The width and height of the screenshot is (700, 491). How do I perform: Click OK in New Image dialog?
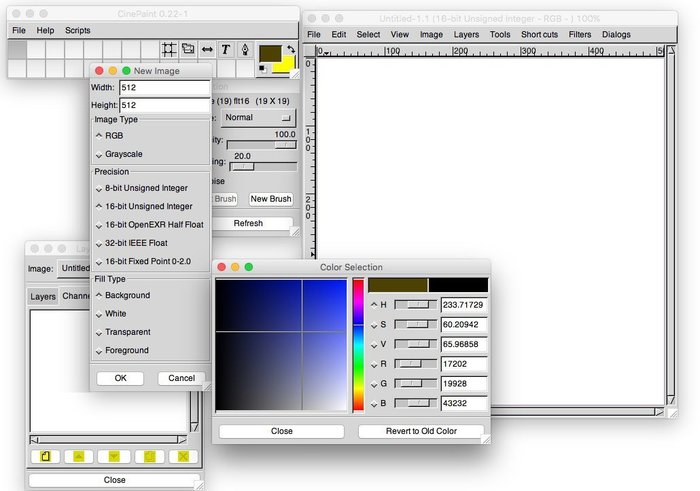(x=120, y=378)
